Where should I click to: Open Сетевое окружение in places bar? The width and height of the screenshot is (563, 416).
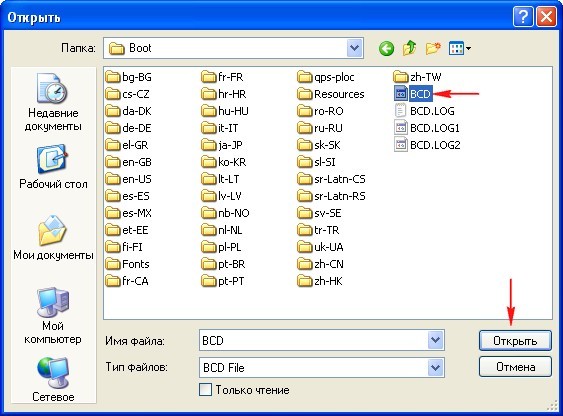coord(53,379)
